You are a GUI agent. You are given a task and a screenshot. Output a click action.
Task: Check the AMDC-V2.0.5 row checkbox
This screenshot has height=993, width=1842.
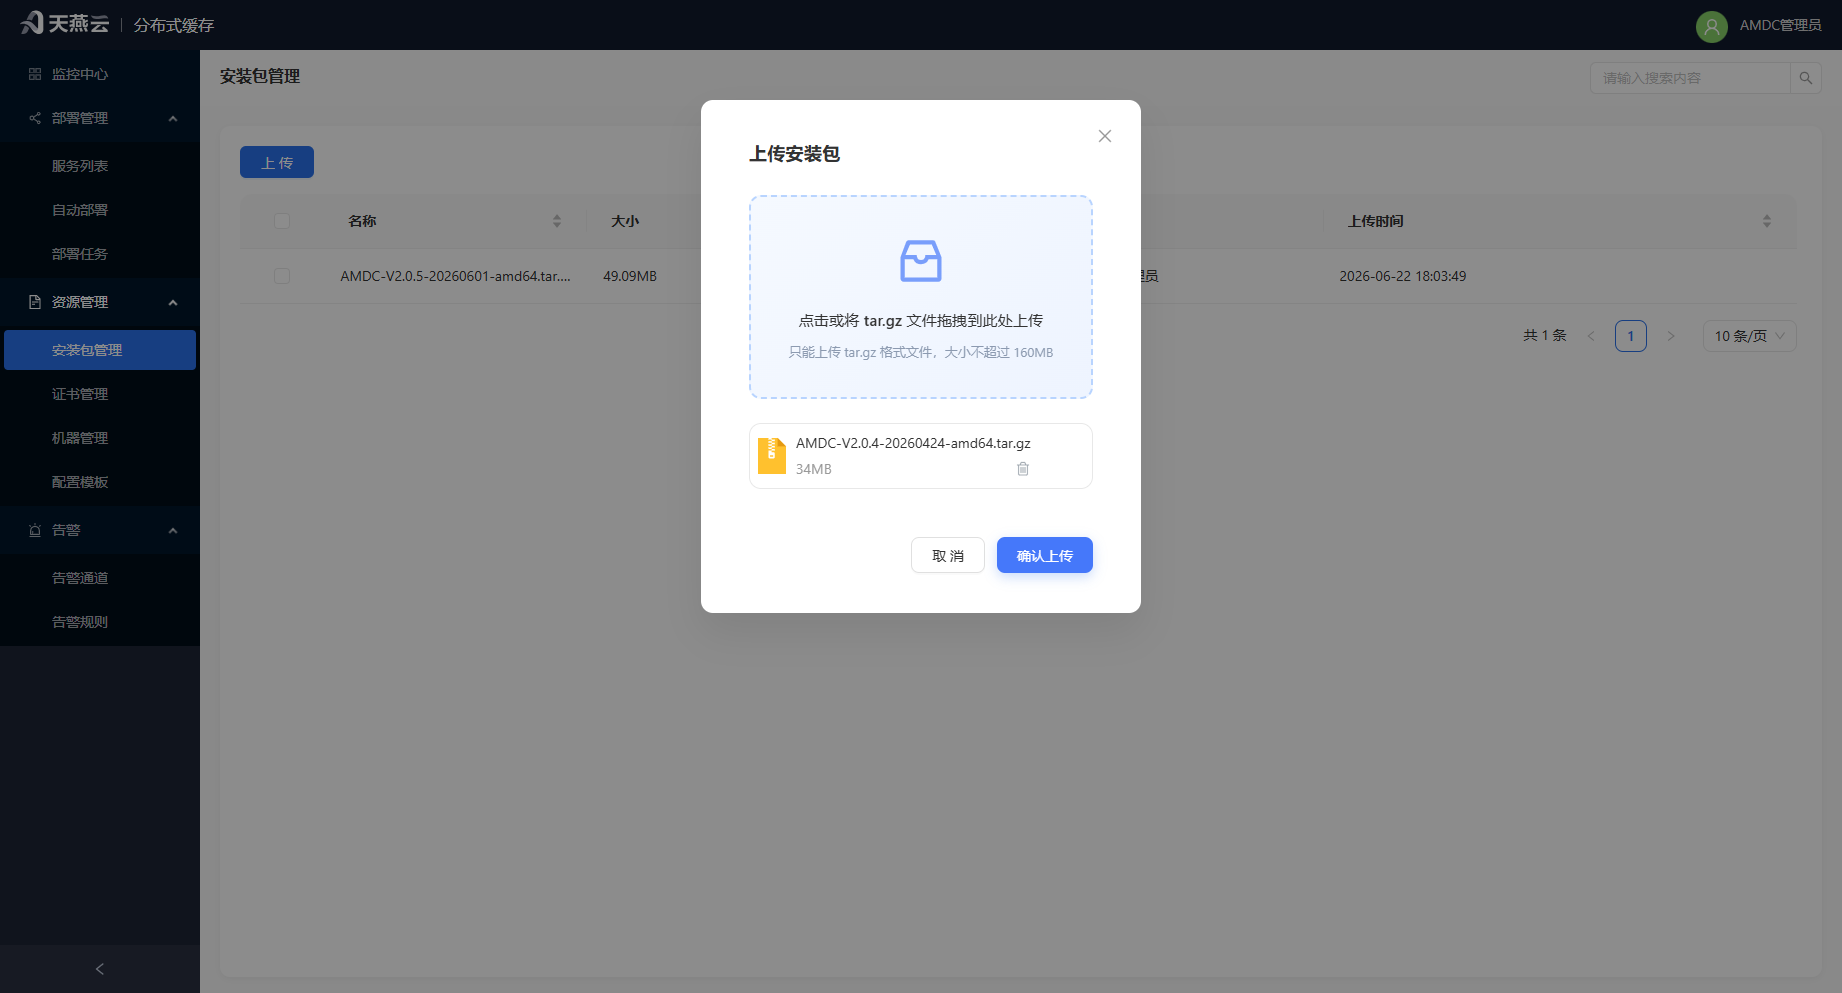point(282,276)
